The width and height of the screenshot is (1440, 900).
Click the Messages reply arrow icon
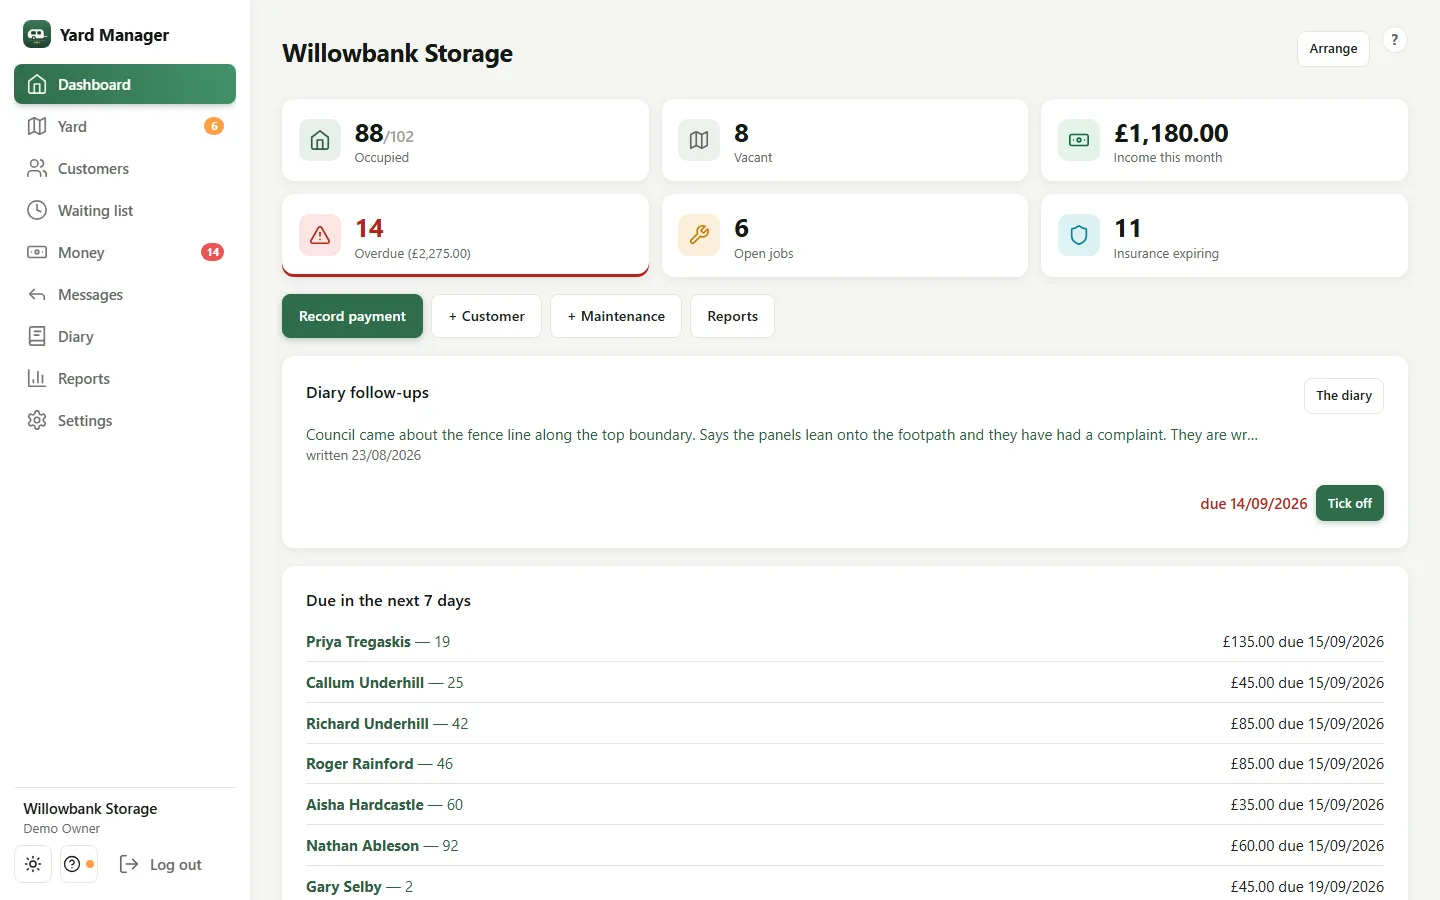[x=37, y=294]
